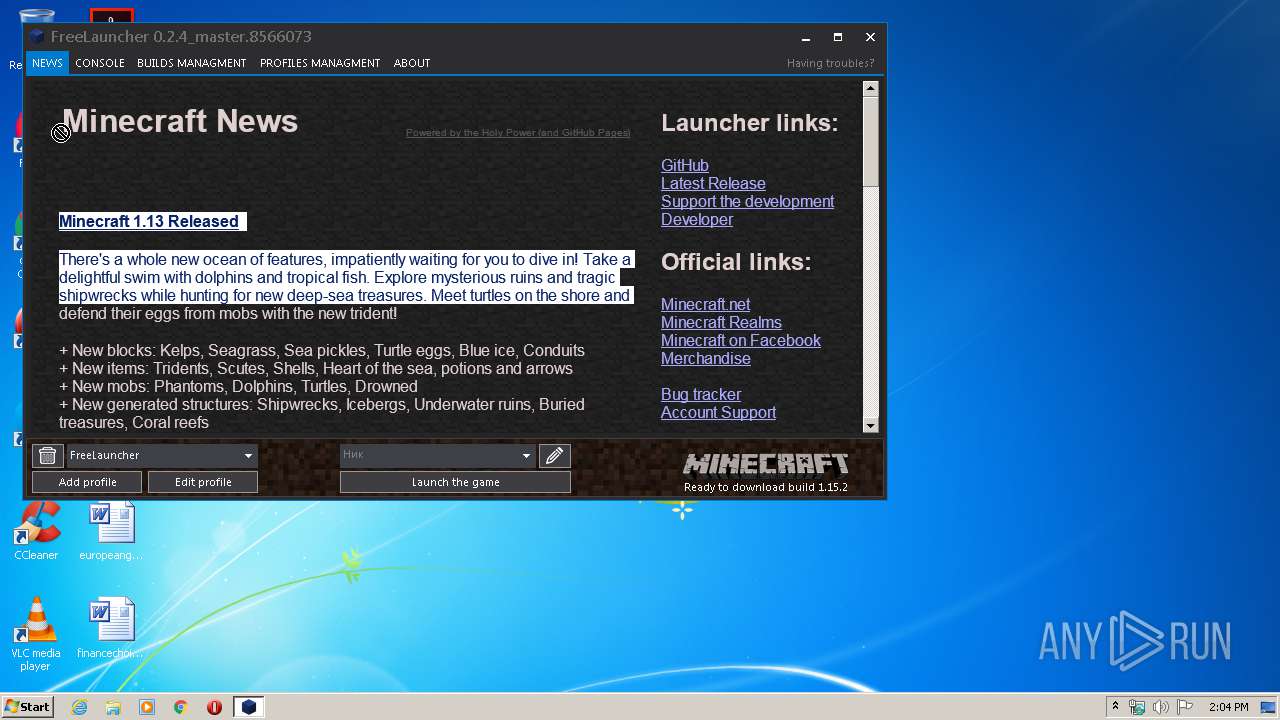This screenshot has height=720, width=1280.
Task: Open the Minecraft Realms link
Action: coord(721,323)
